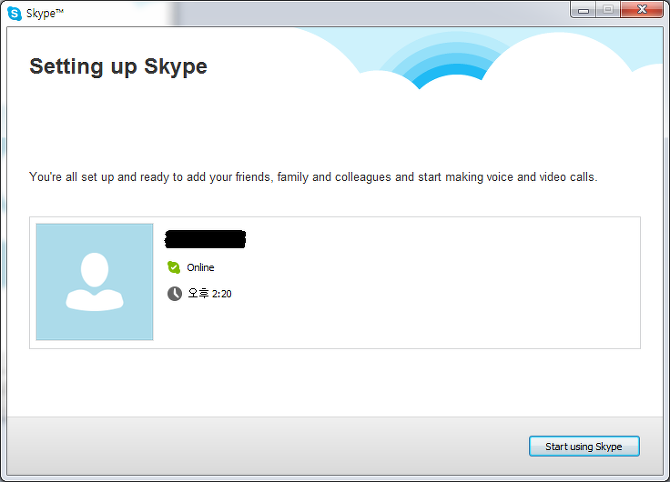Click the Skype logo in title bar
Viewport: 670px width, 482px height.
tap(15, 13)
